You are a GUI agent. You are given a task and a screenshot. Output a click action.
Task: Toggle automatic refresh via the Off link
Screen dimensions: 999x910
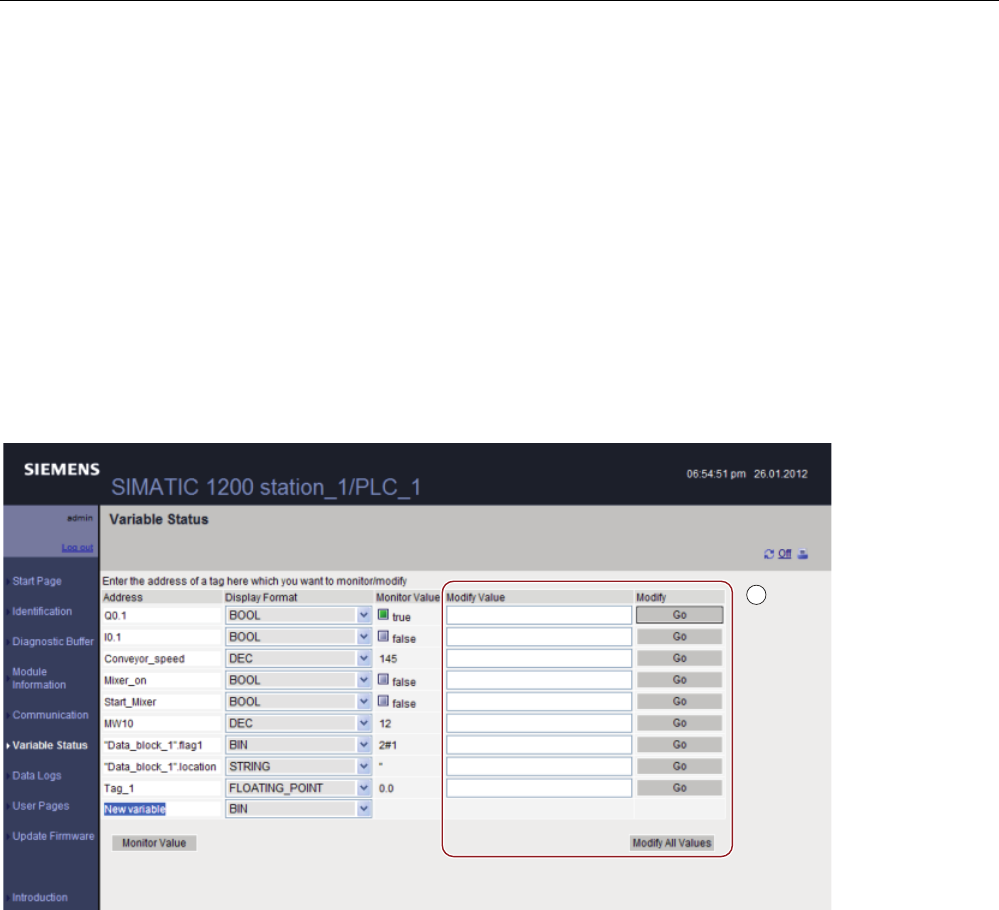pos(784,554)
